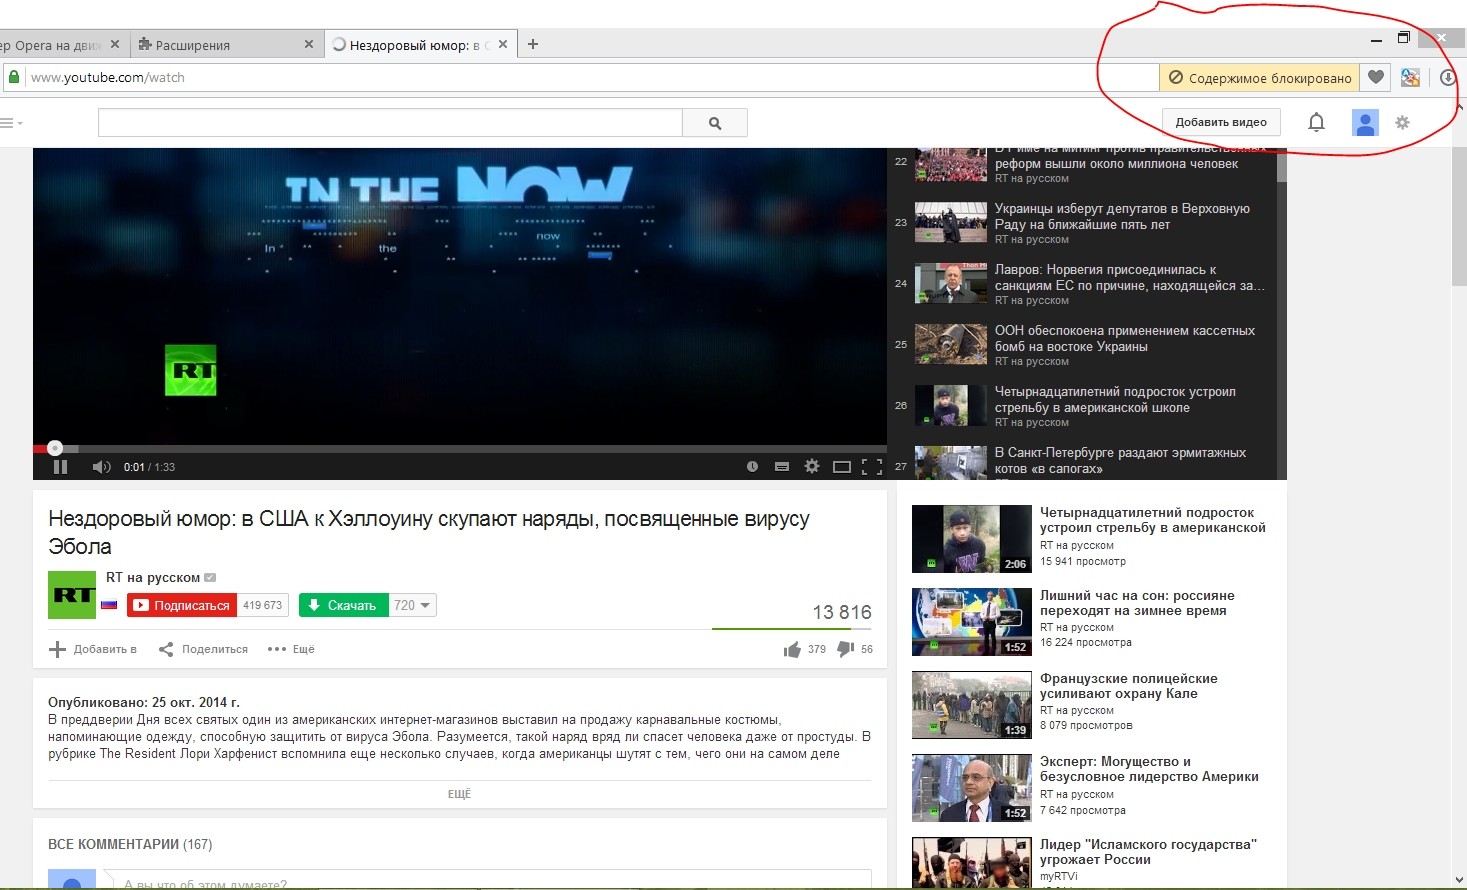
Task: Open suggested video 'Четырнадцатилетний подросток устроил стрельбу'
Action: tap(1153, 520)
